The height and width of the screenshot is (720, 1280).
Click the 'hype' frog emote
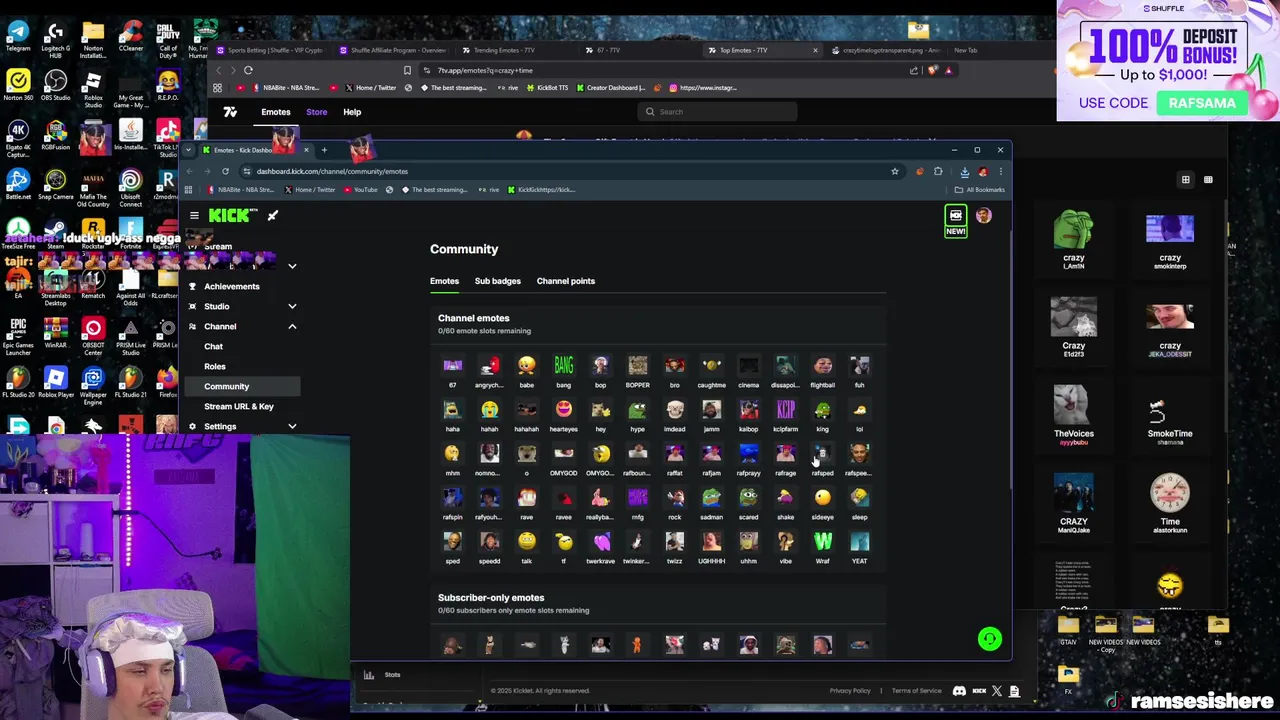coord(638,410)
